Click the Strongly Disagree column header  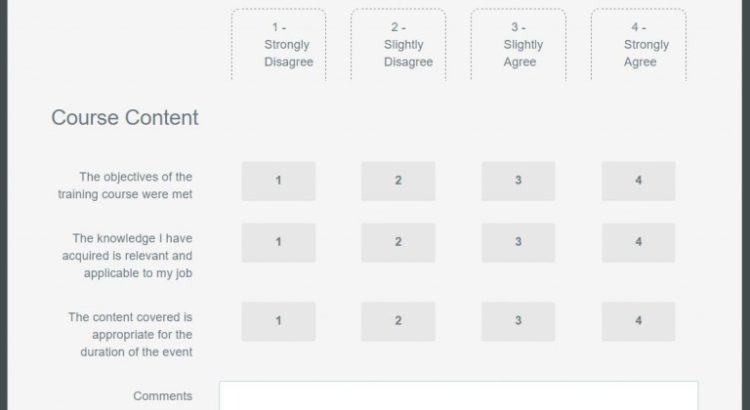(x=287, y=44)
